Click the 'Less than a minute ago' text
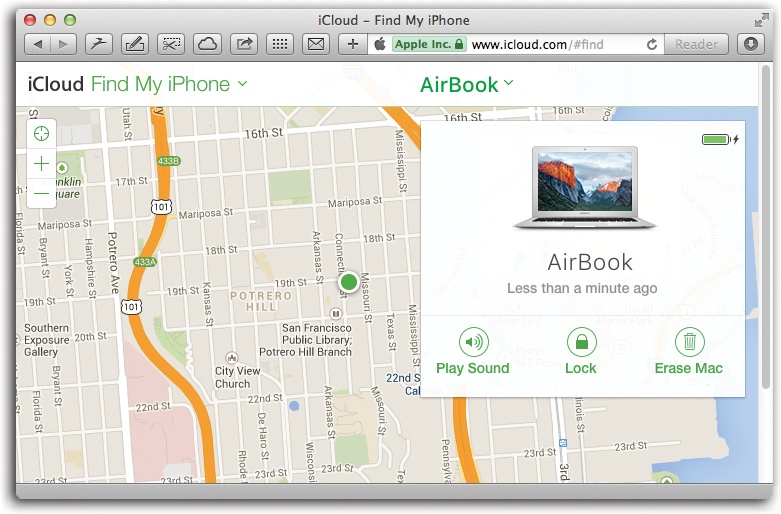The image size is (781, 514). point(582,288)
